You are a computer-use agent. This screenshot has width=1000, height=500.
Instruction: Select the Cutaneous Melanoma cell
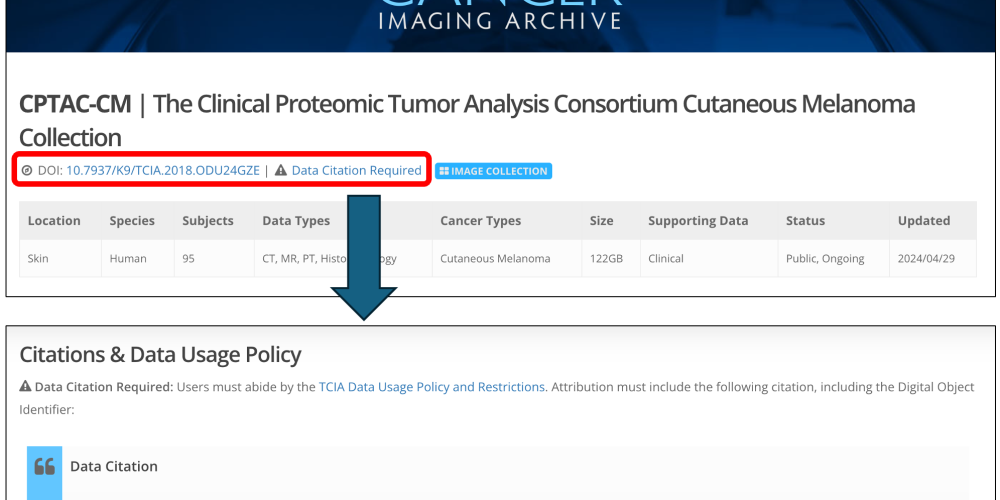[x=507, y=258]
